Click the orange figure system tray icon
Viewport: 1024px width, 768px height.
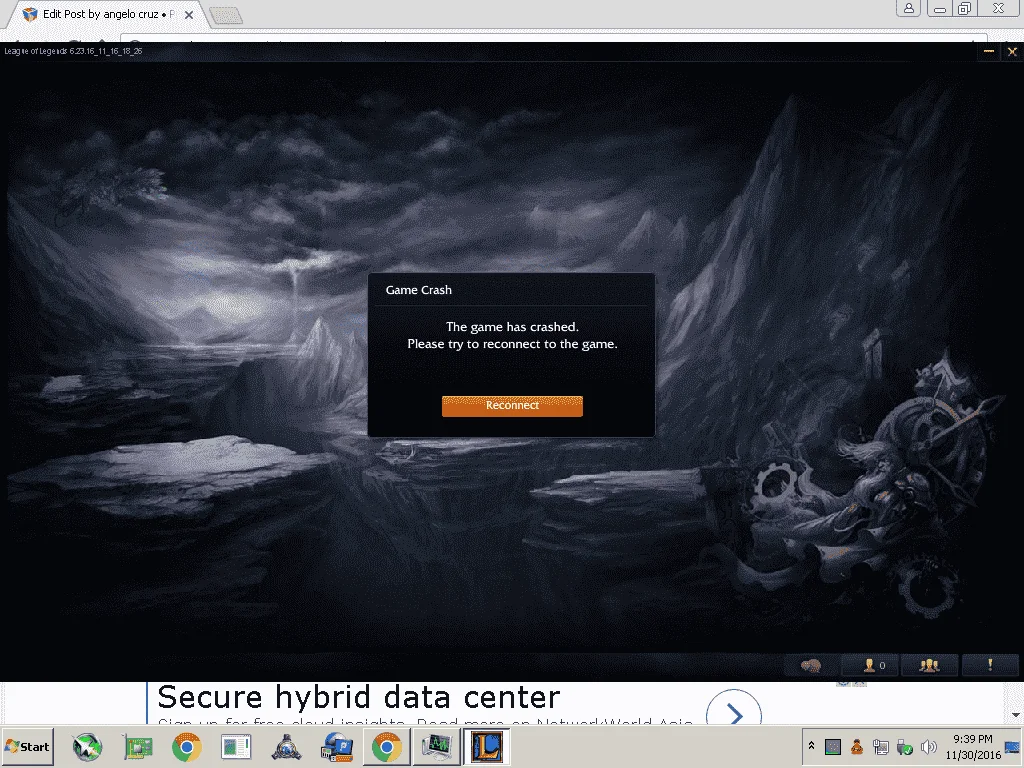(x=857, y=746)
